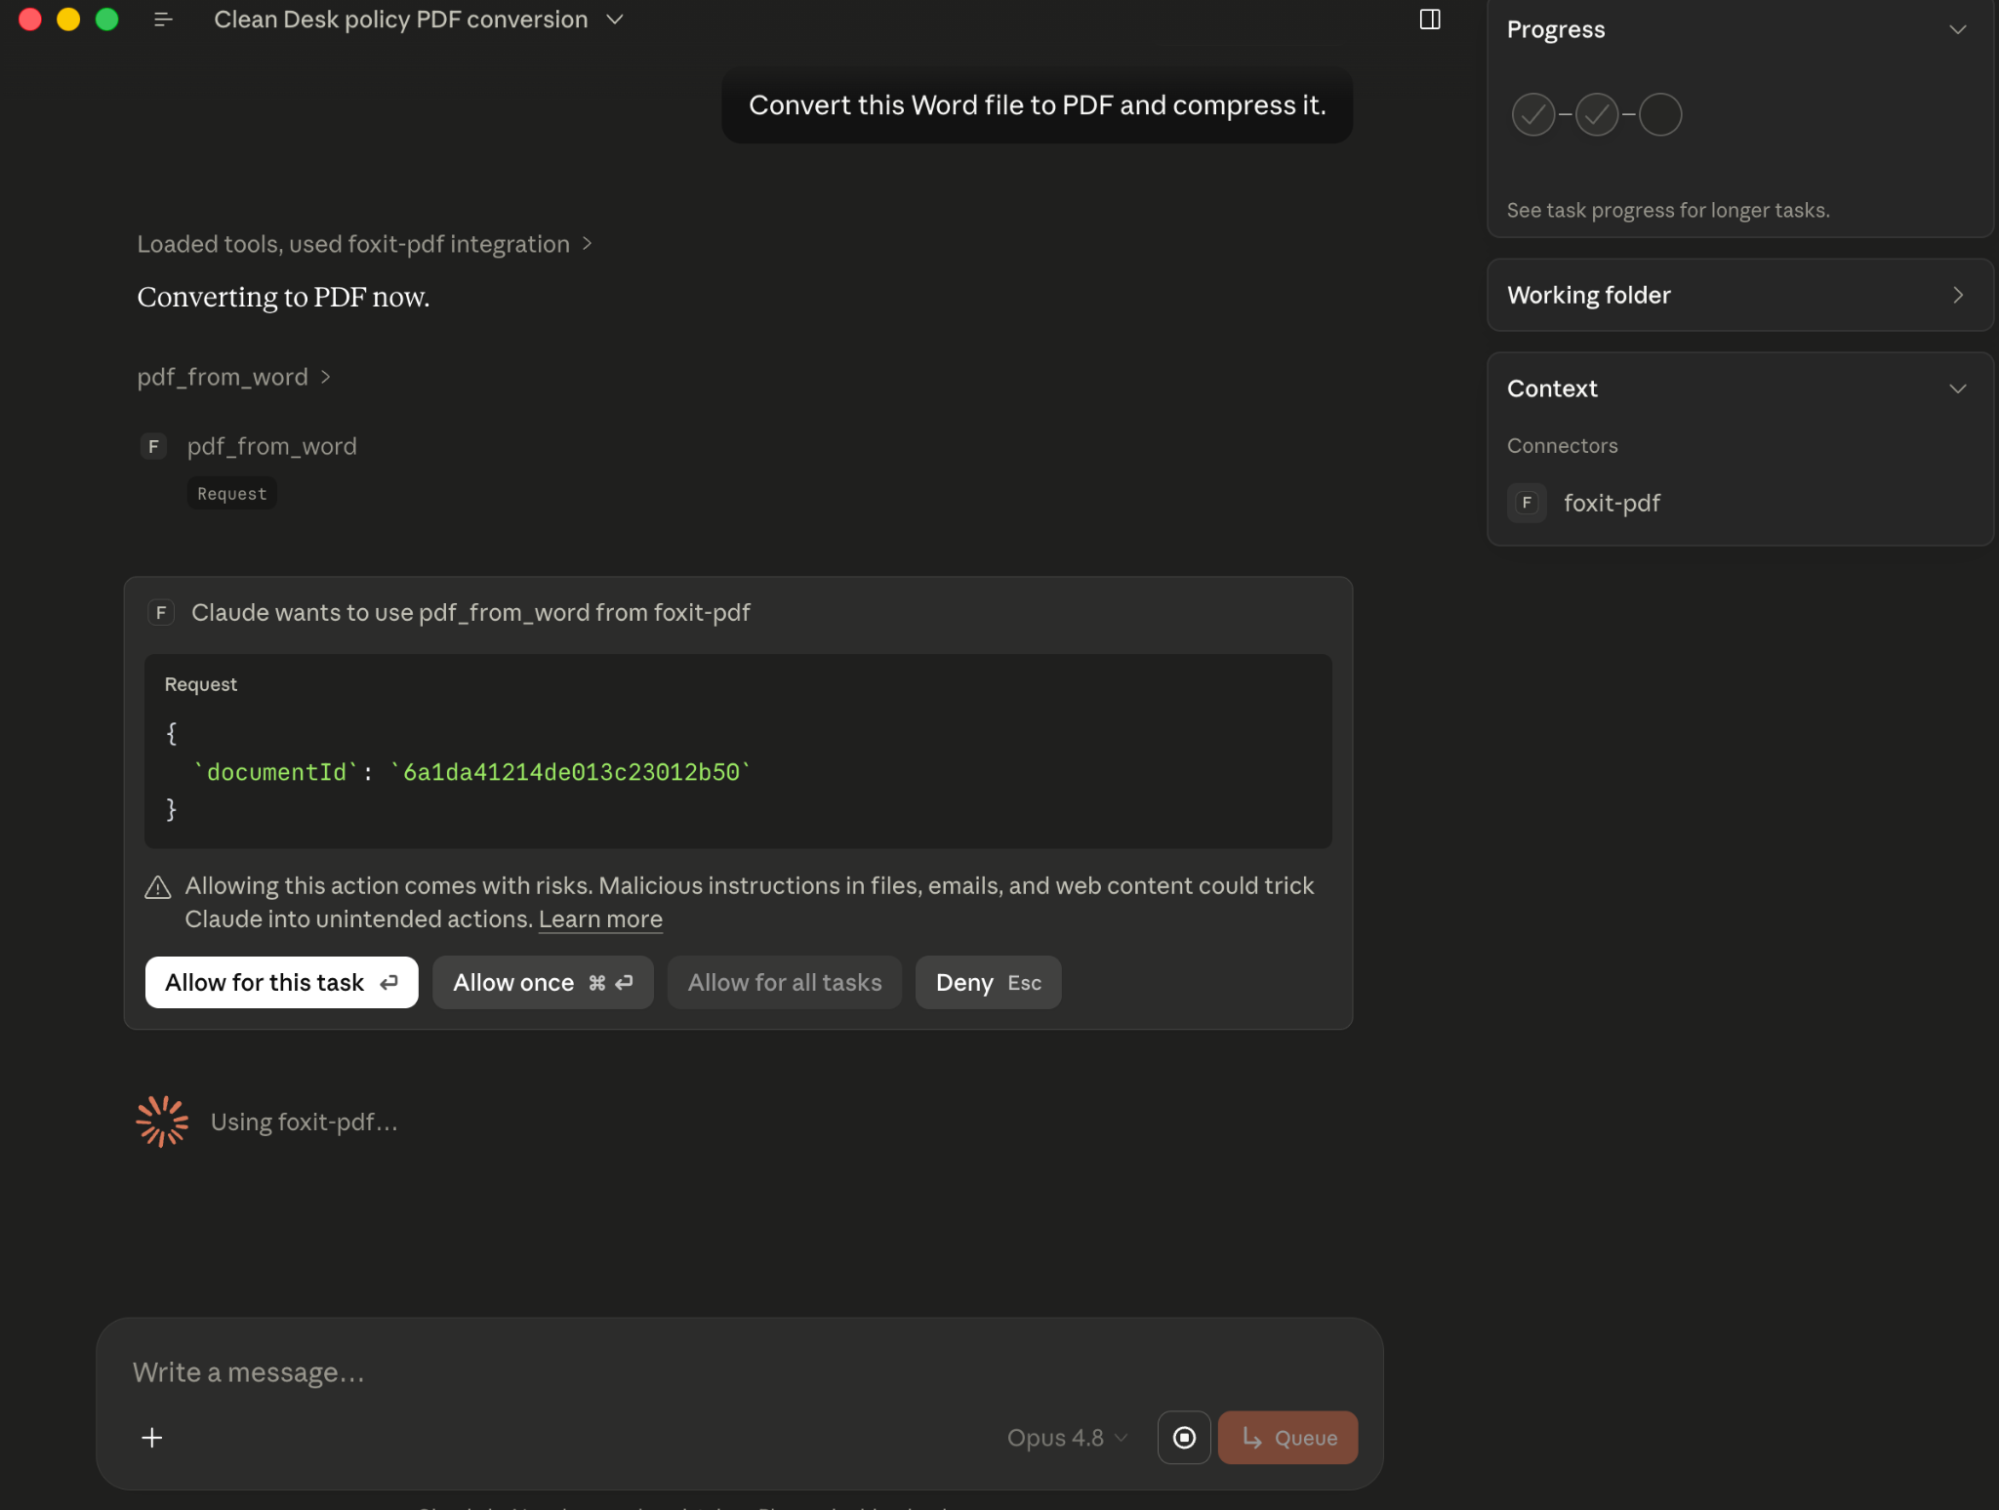Click the third pending progress step
This screenshot has height=1510, width=1999.
point(1661,115)
